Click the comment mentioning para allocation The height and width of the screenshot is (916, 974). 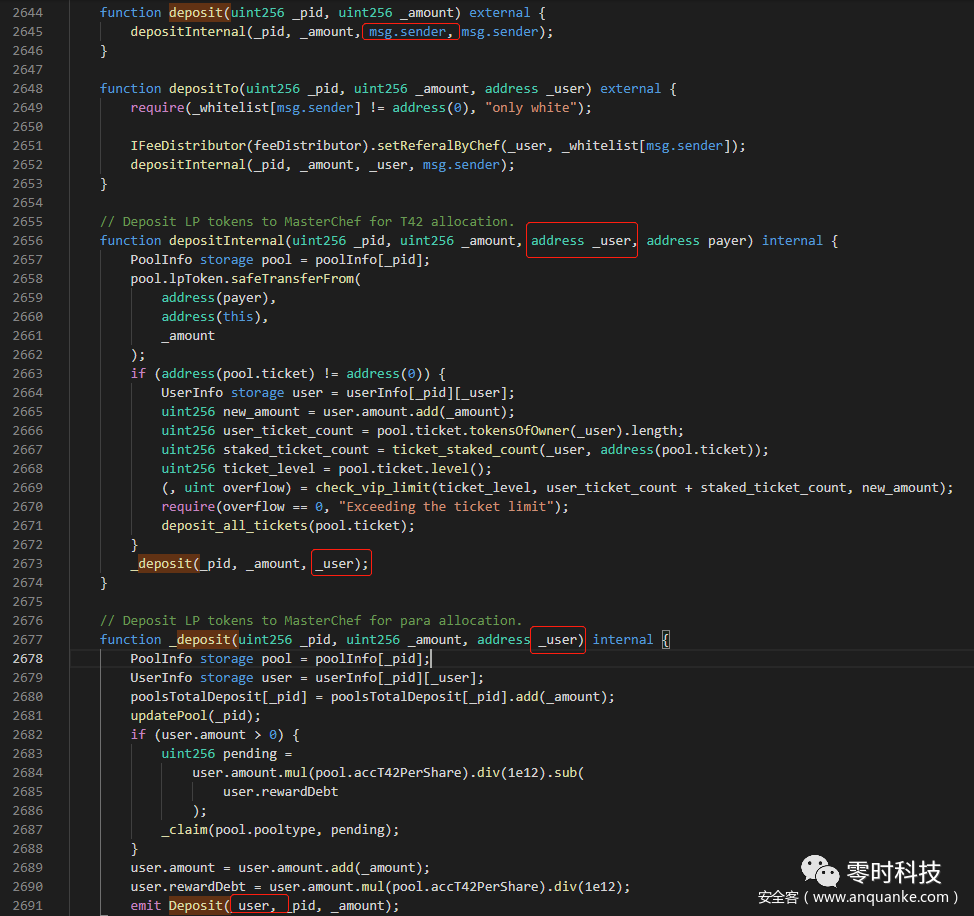coord(310,621)
